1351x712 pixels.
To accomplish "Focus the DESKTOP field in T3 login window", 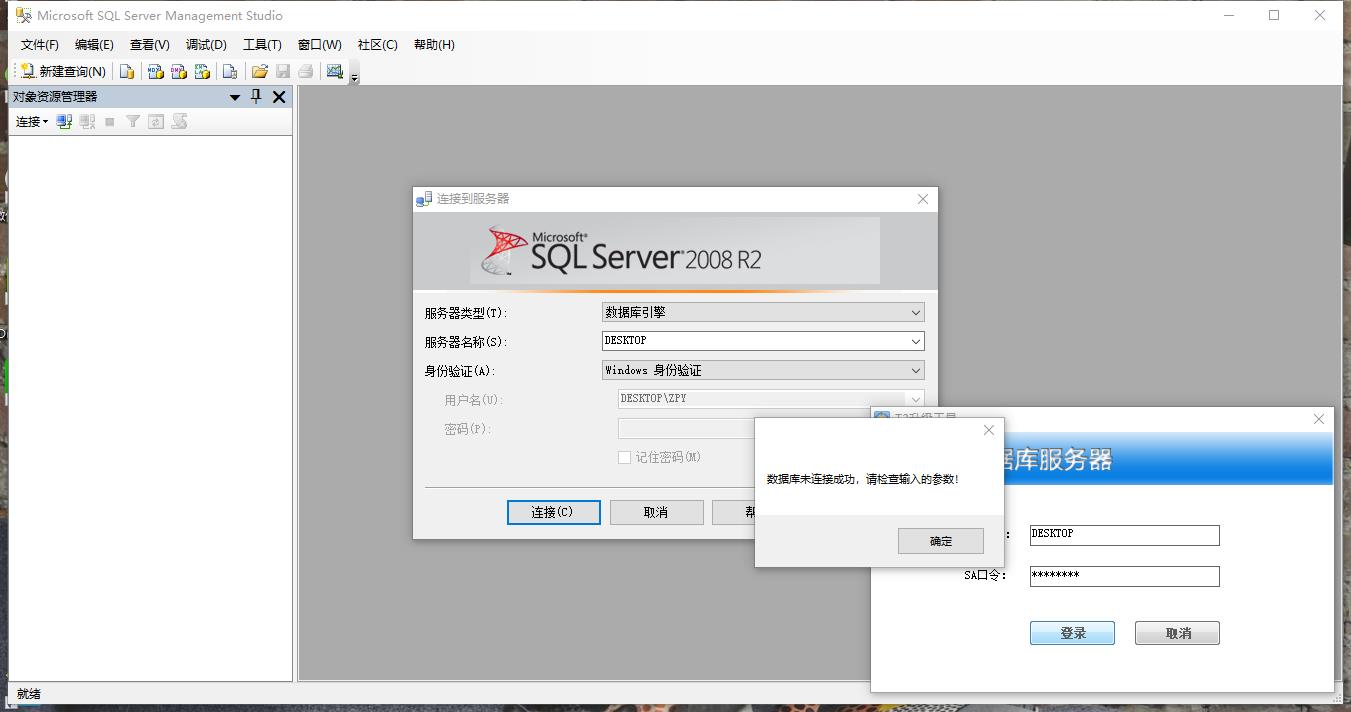I will tap(1125, 535).
